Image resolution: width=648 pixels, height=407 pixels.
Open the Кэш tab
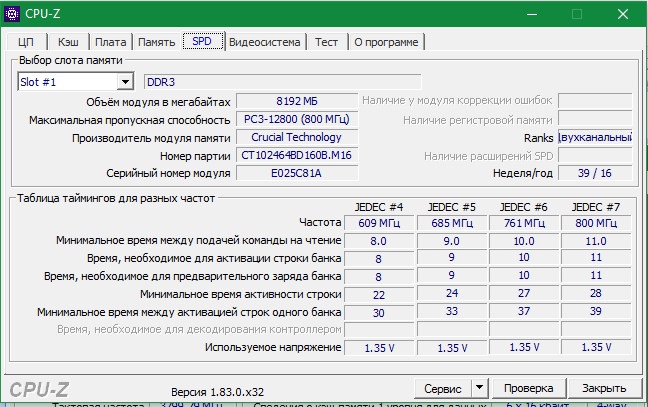click(x=68, y=42)
